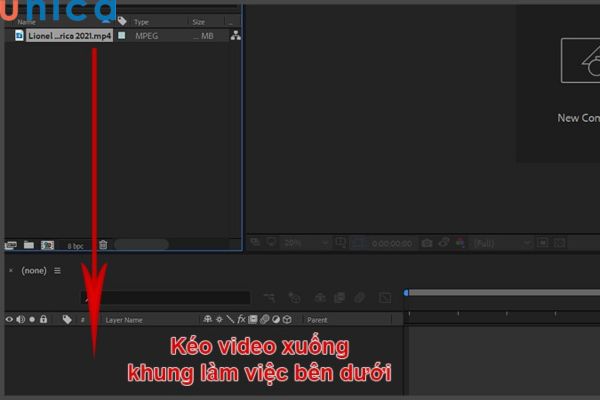Click the blue time navigator start handle
The height and width of the screenshot is (400, 600).
point(406,293)
